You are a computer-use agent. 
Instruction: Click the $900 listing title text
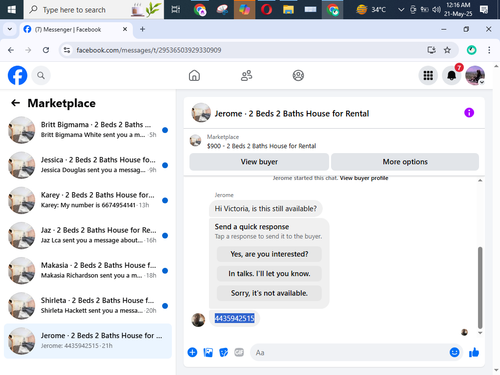coord(261,146)
